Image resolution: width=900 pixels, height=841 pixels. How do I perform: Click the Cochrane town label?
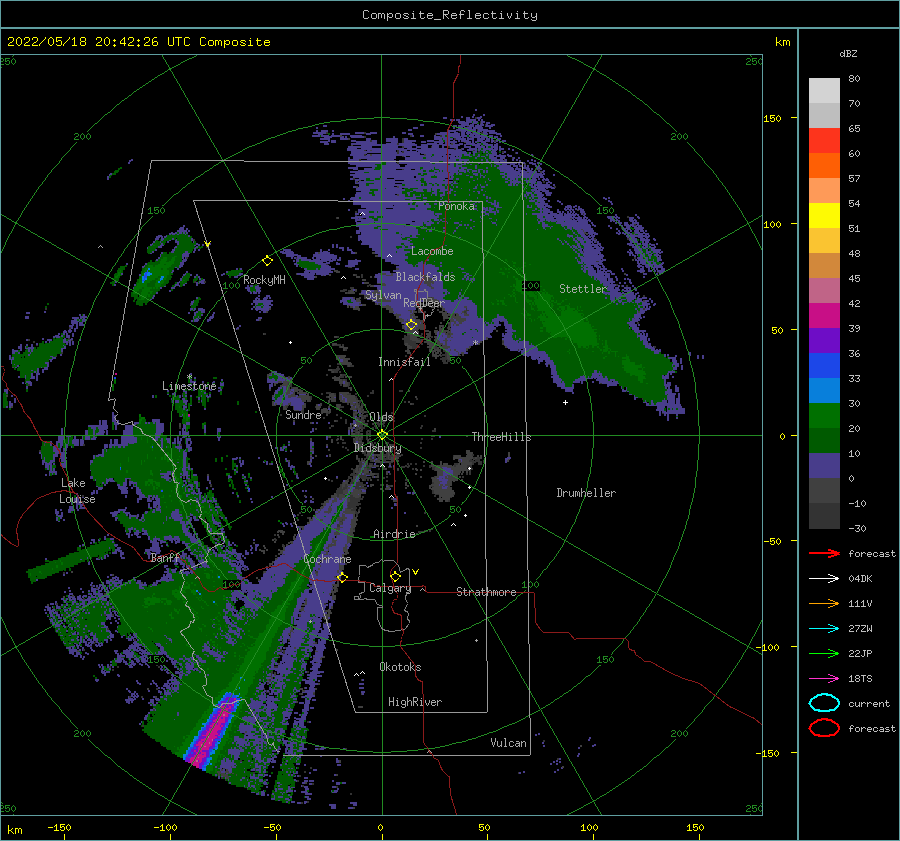coord(327,559)
